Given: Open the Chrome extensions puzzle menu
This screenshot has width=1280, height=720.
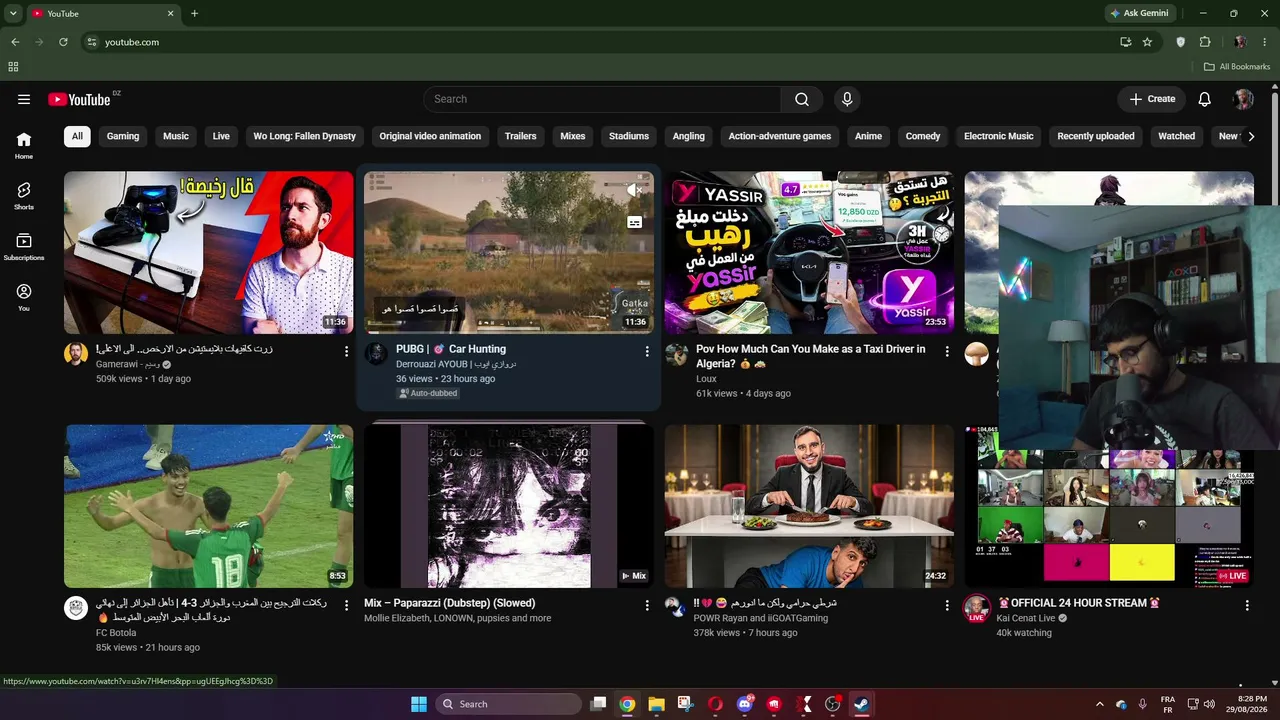Looking at the screenshot, I should (1205, 42).
